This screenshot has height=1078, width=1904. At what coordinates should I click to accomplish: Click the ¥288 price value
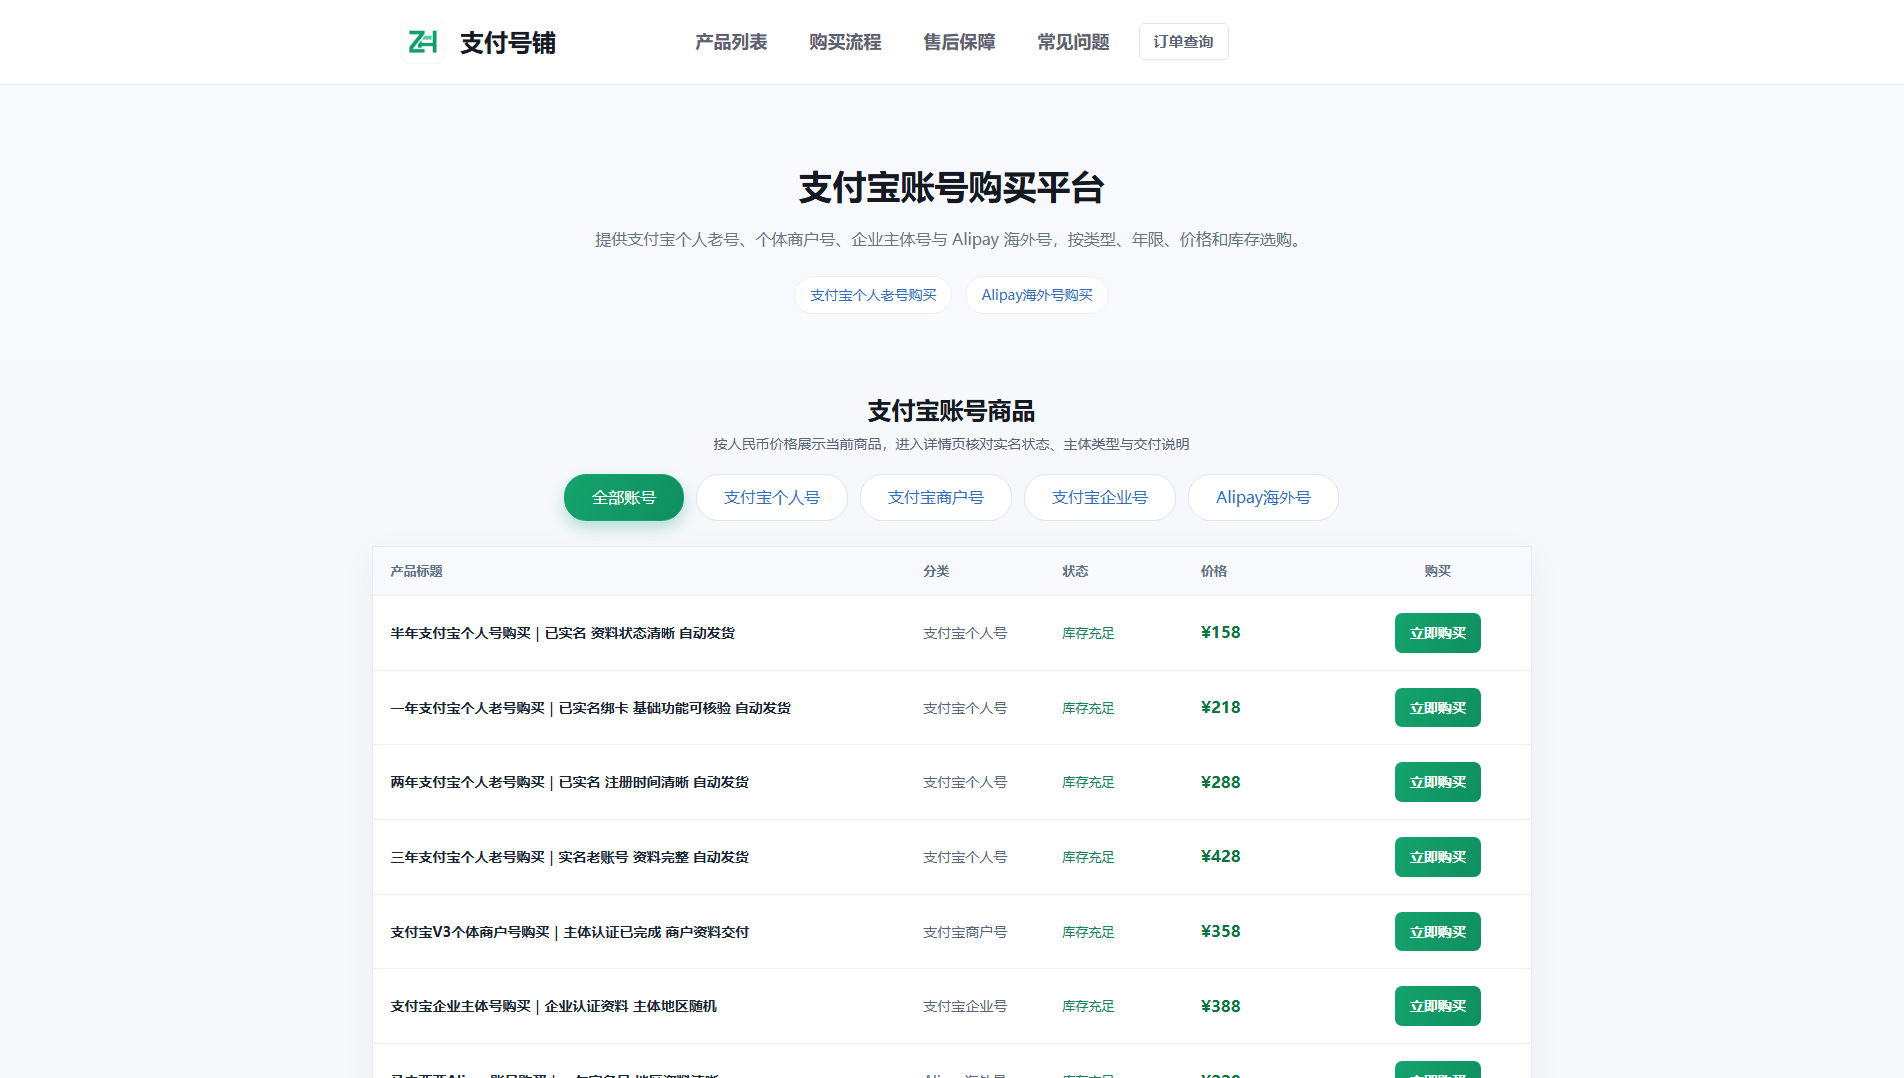(x=1220, y=782)
